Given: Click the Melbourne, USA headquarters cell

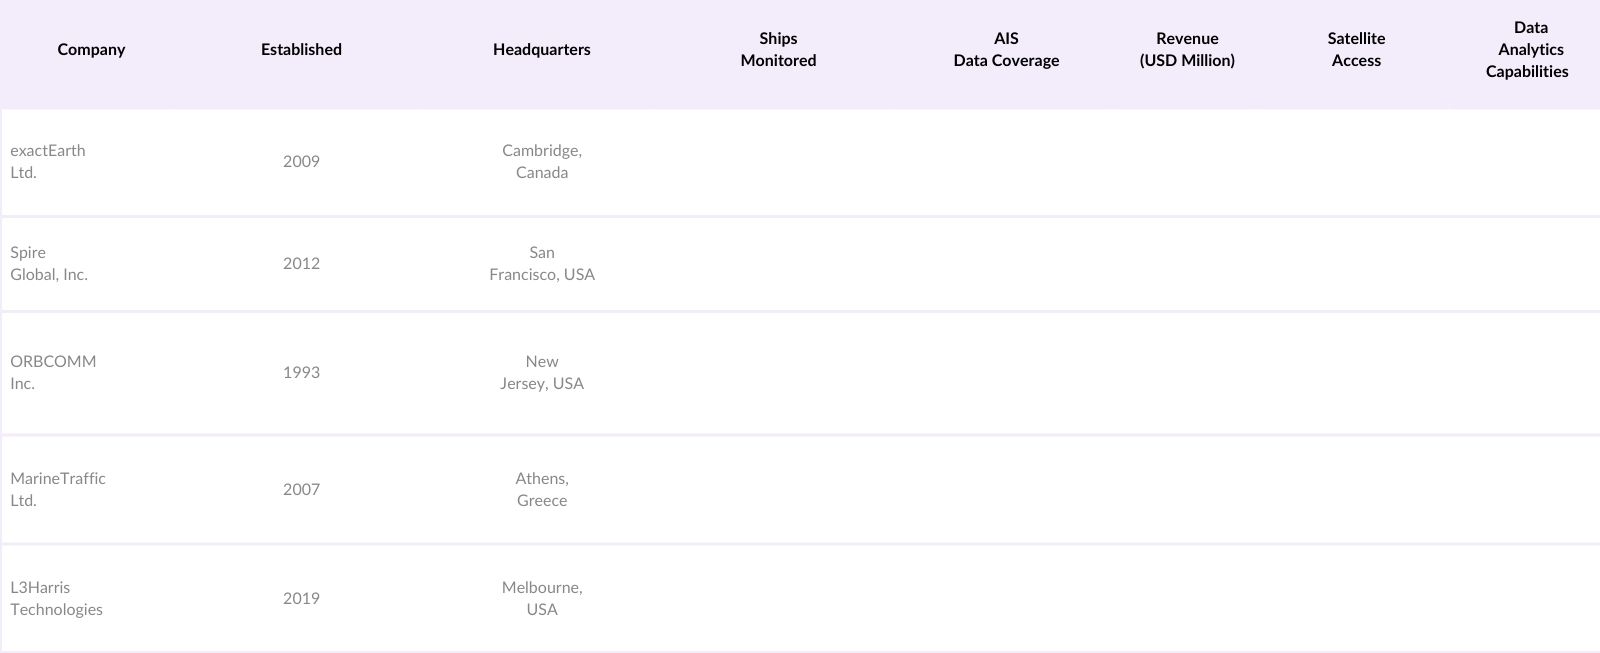Looking at the screenshot, I should click(542, 599).
